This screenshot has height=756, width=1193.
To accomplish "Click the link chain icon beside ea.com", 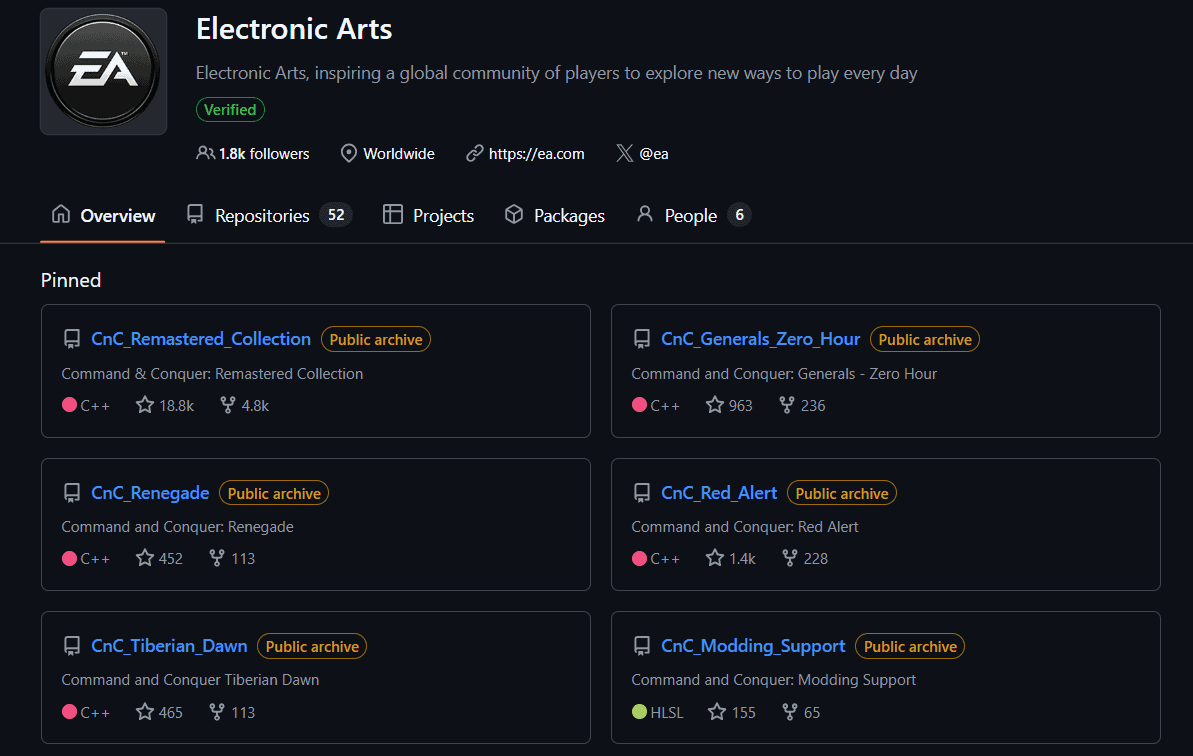I will 474,153.
